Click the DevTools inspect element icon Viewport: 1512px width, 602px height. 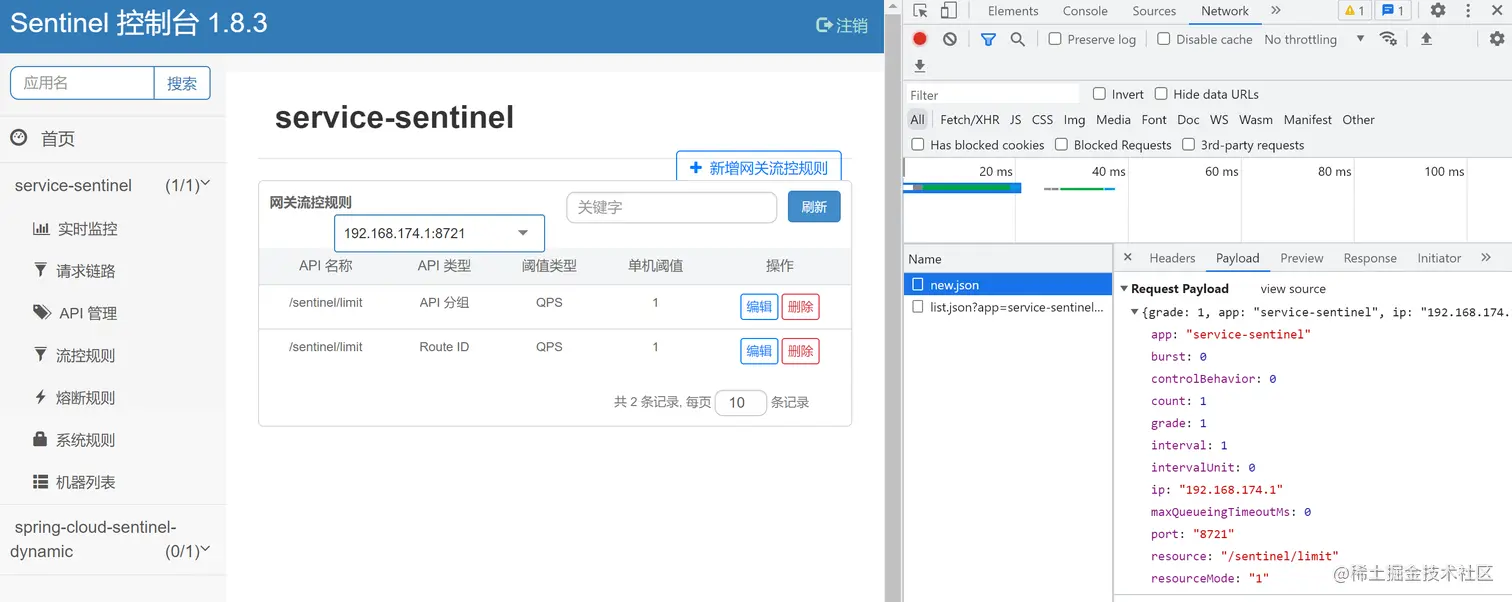(920, 11)
